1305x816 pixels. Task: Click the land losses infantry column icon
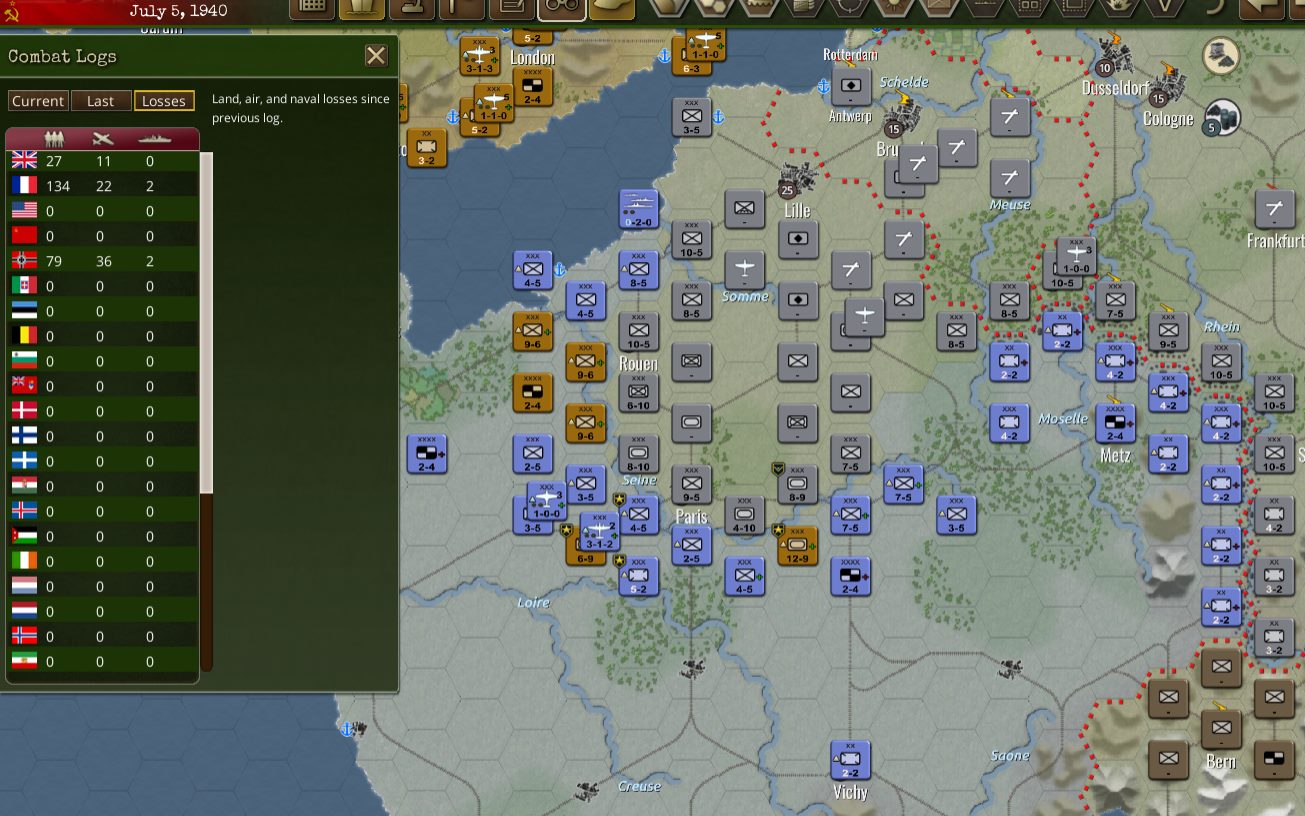coord(54,139)
